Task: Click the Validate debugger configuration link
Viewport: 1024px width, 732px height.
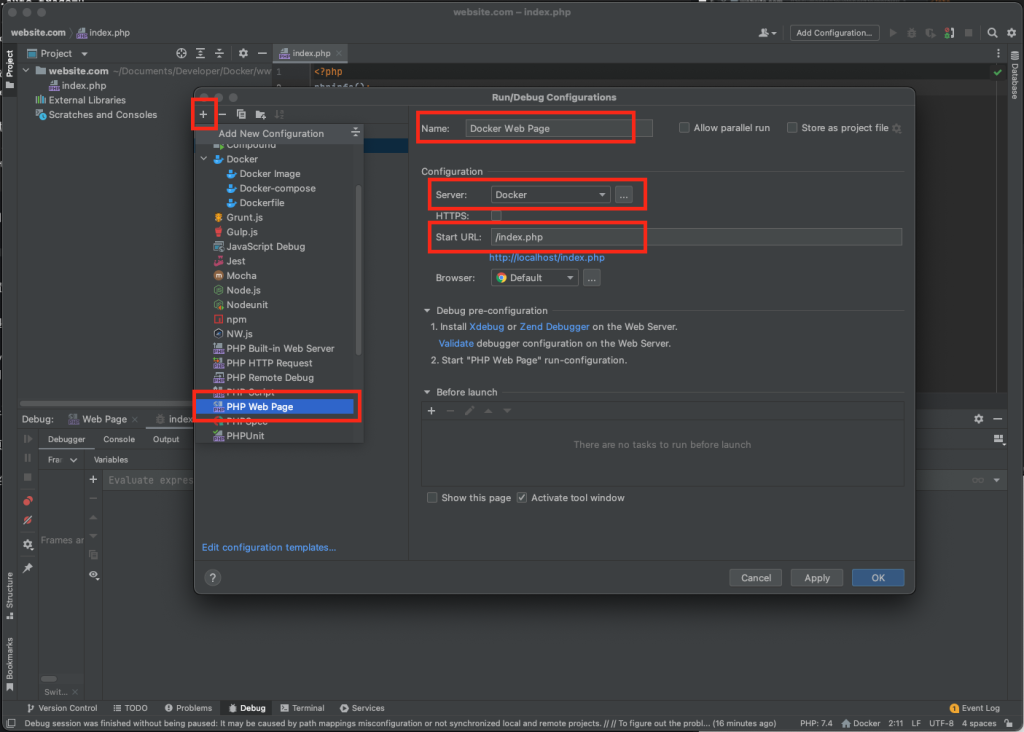Action: click(456, 343)
